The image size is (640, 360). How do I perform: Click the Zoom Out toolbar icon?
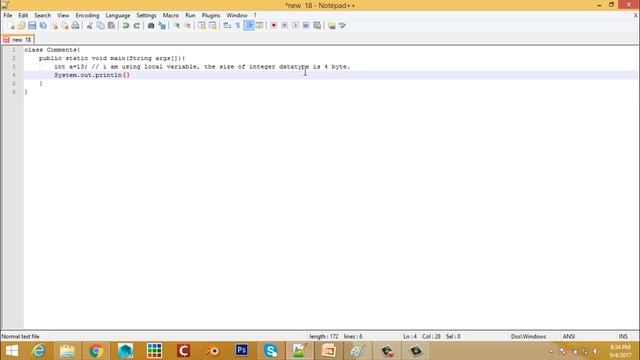tap(187, 26)
